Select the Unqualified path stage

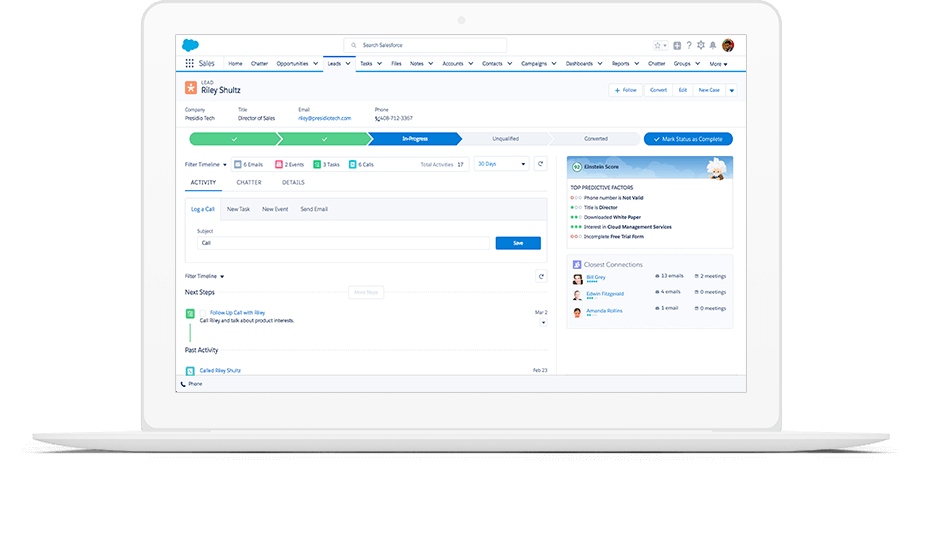(x=505, y=139)
